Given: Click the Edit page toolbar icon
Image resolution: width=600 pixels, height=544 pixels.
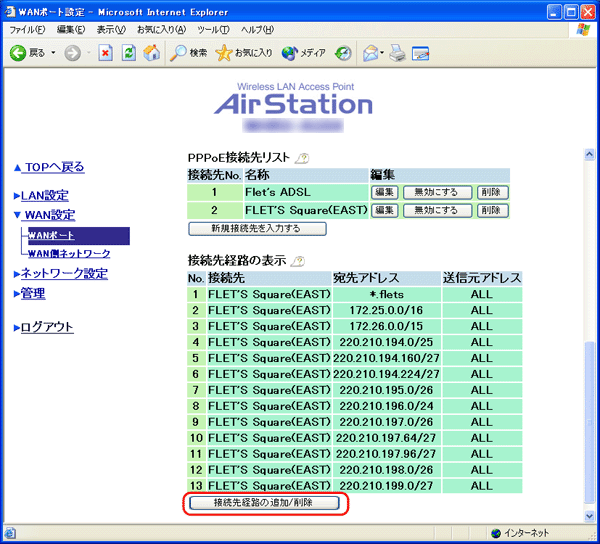Looking at the screenshot, I should 421,53.
